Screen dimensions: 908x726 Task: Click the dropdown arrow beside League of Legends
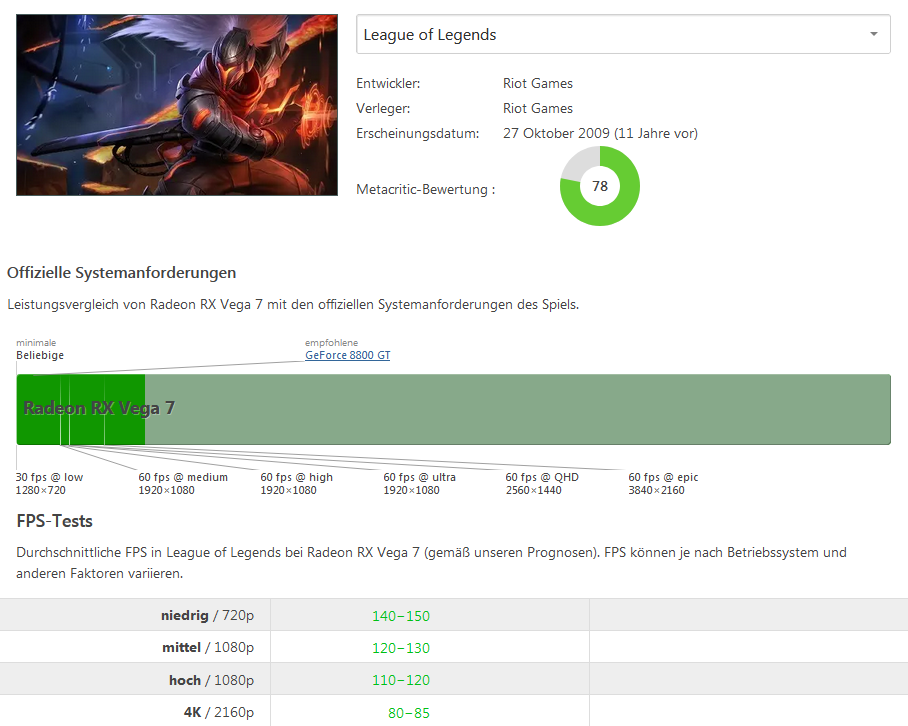click(874, 34)
